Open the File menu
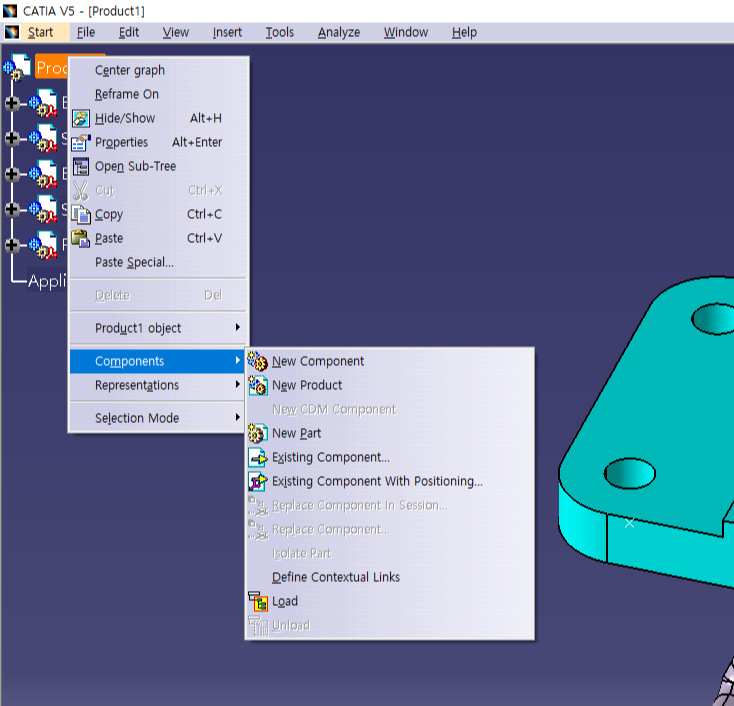734x706 pixels. click(86, 32)
